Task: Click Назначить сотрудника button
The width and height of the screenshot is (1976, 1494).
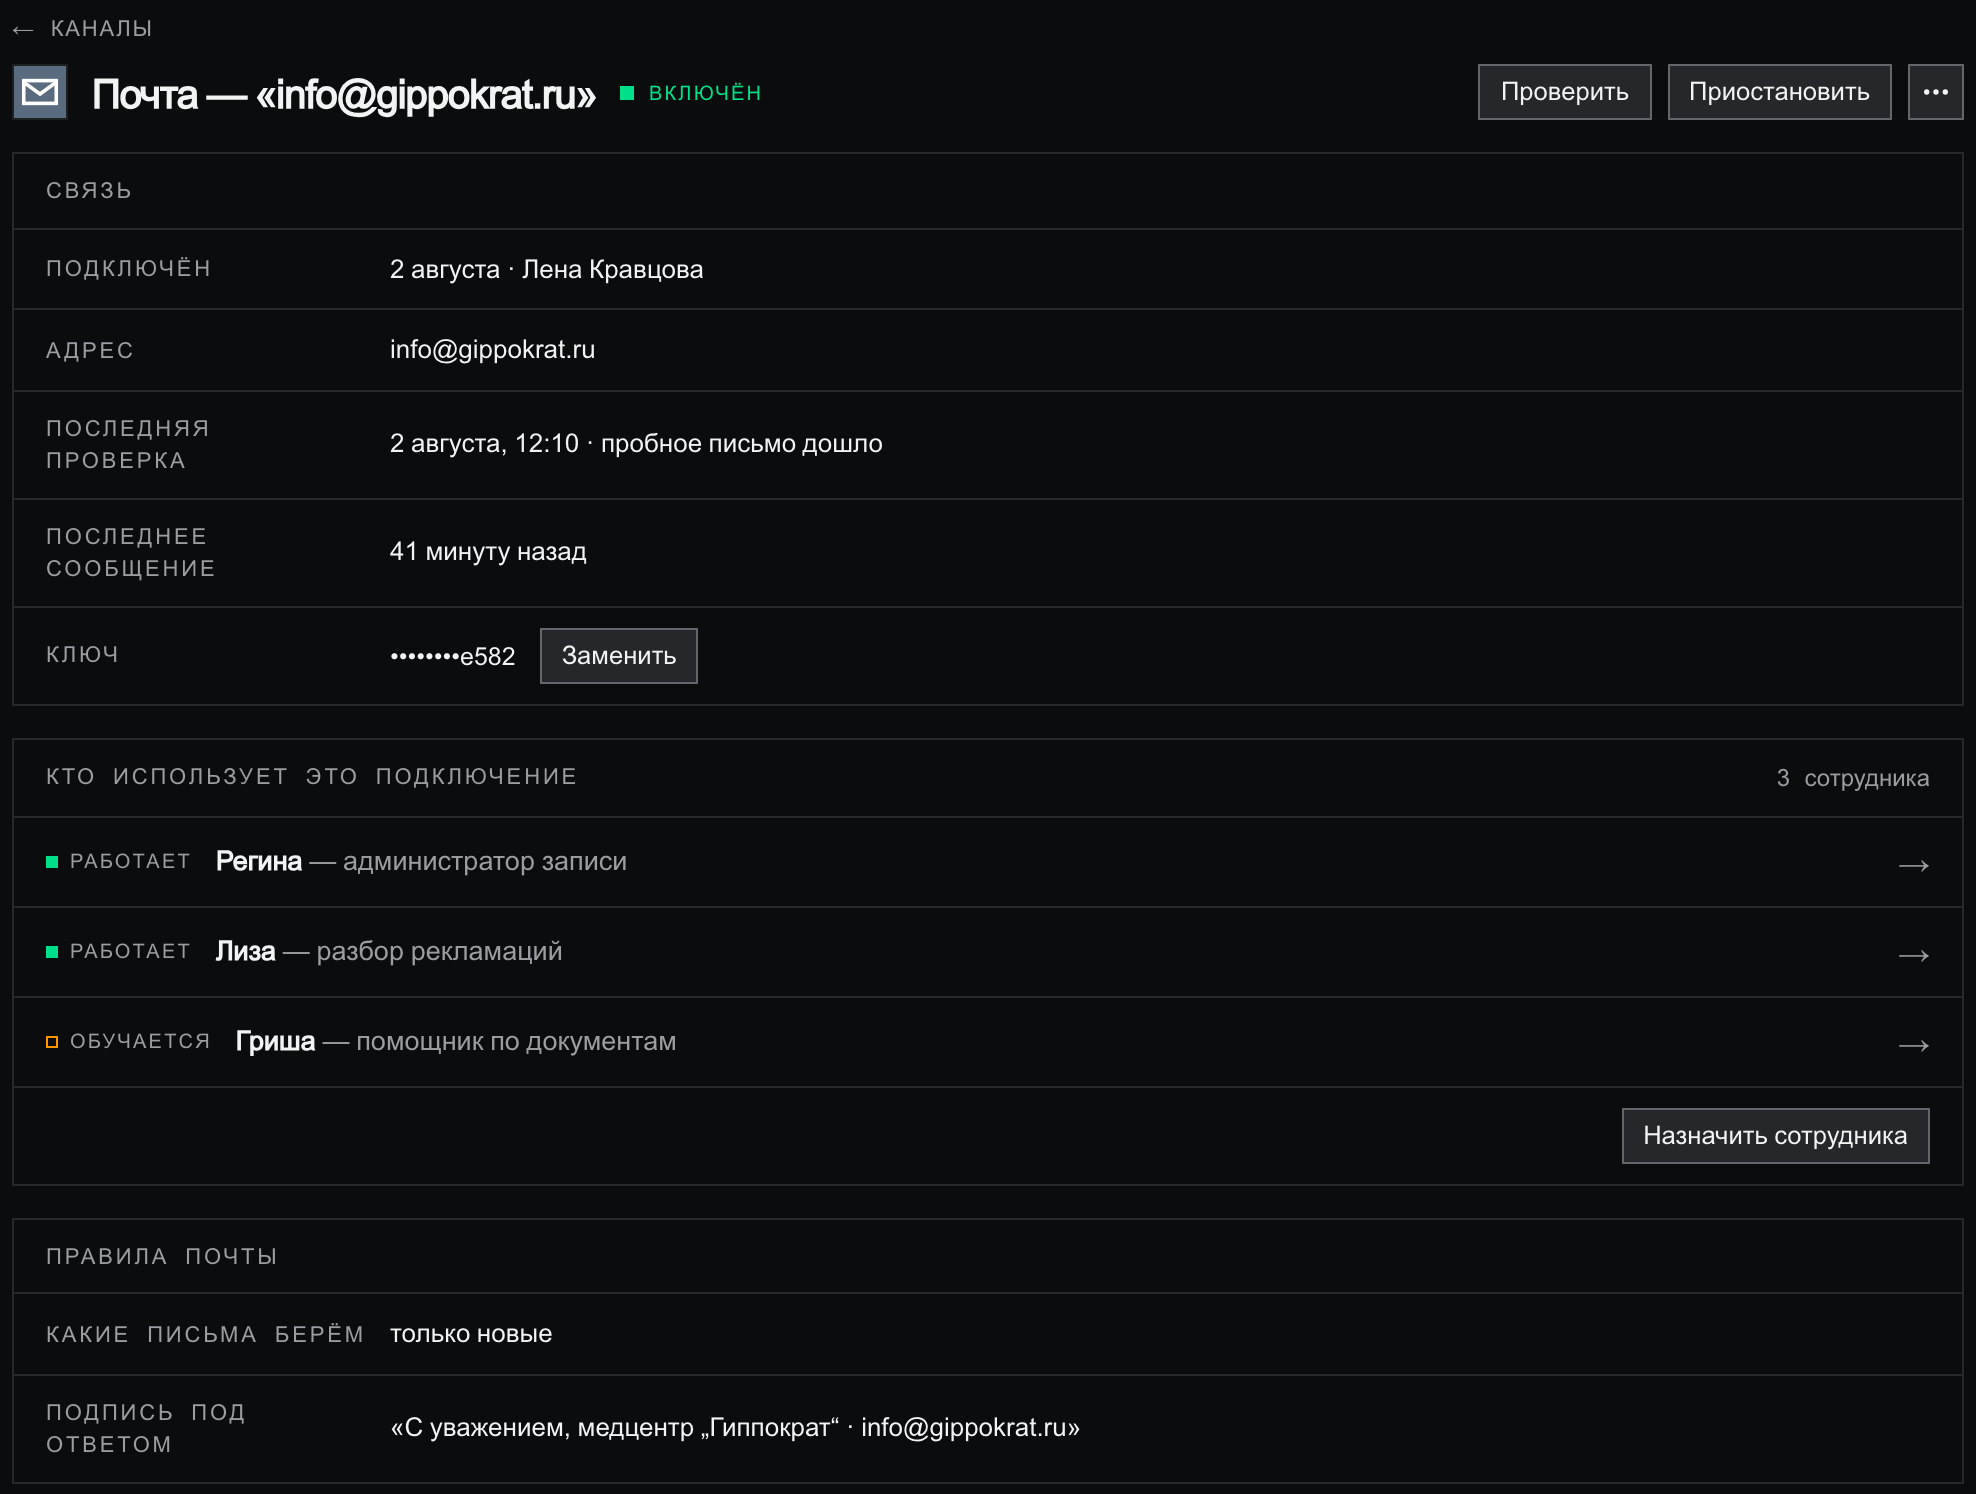Action: [x=1775, y=1136]
